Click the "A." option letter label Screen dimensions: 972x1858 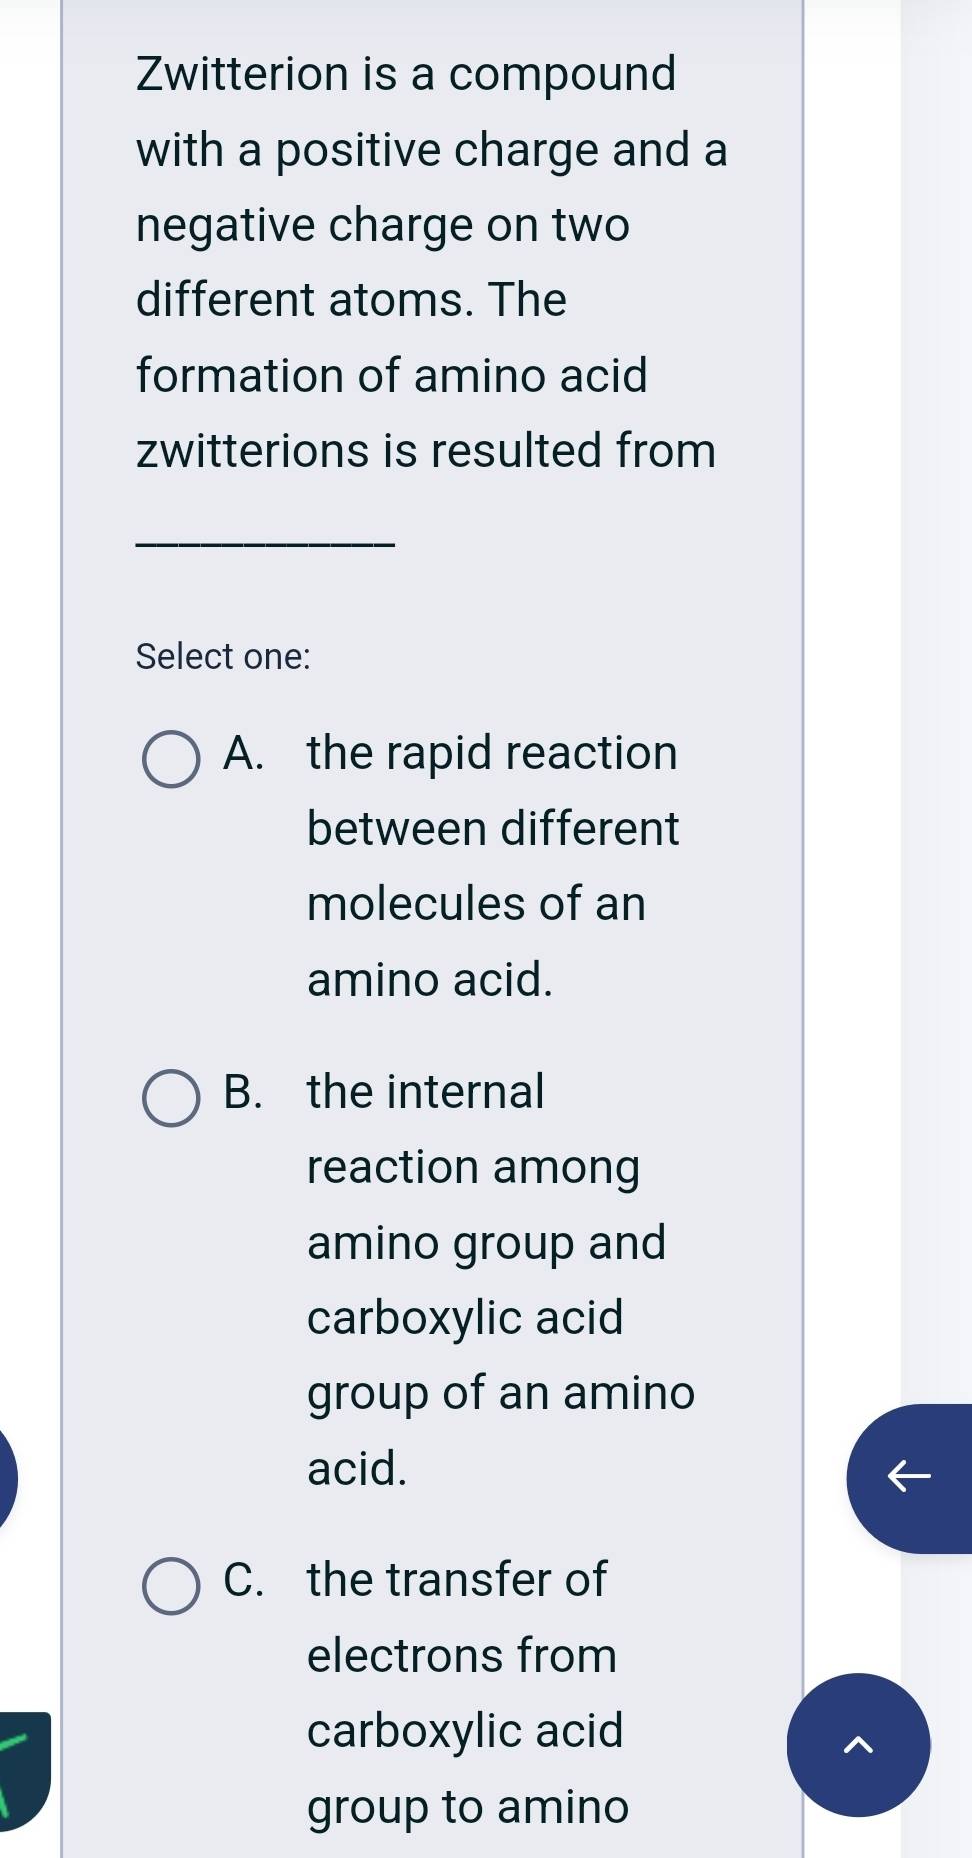click(244, 753)
